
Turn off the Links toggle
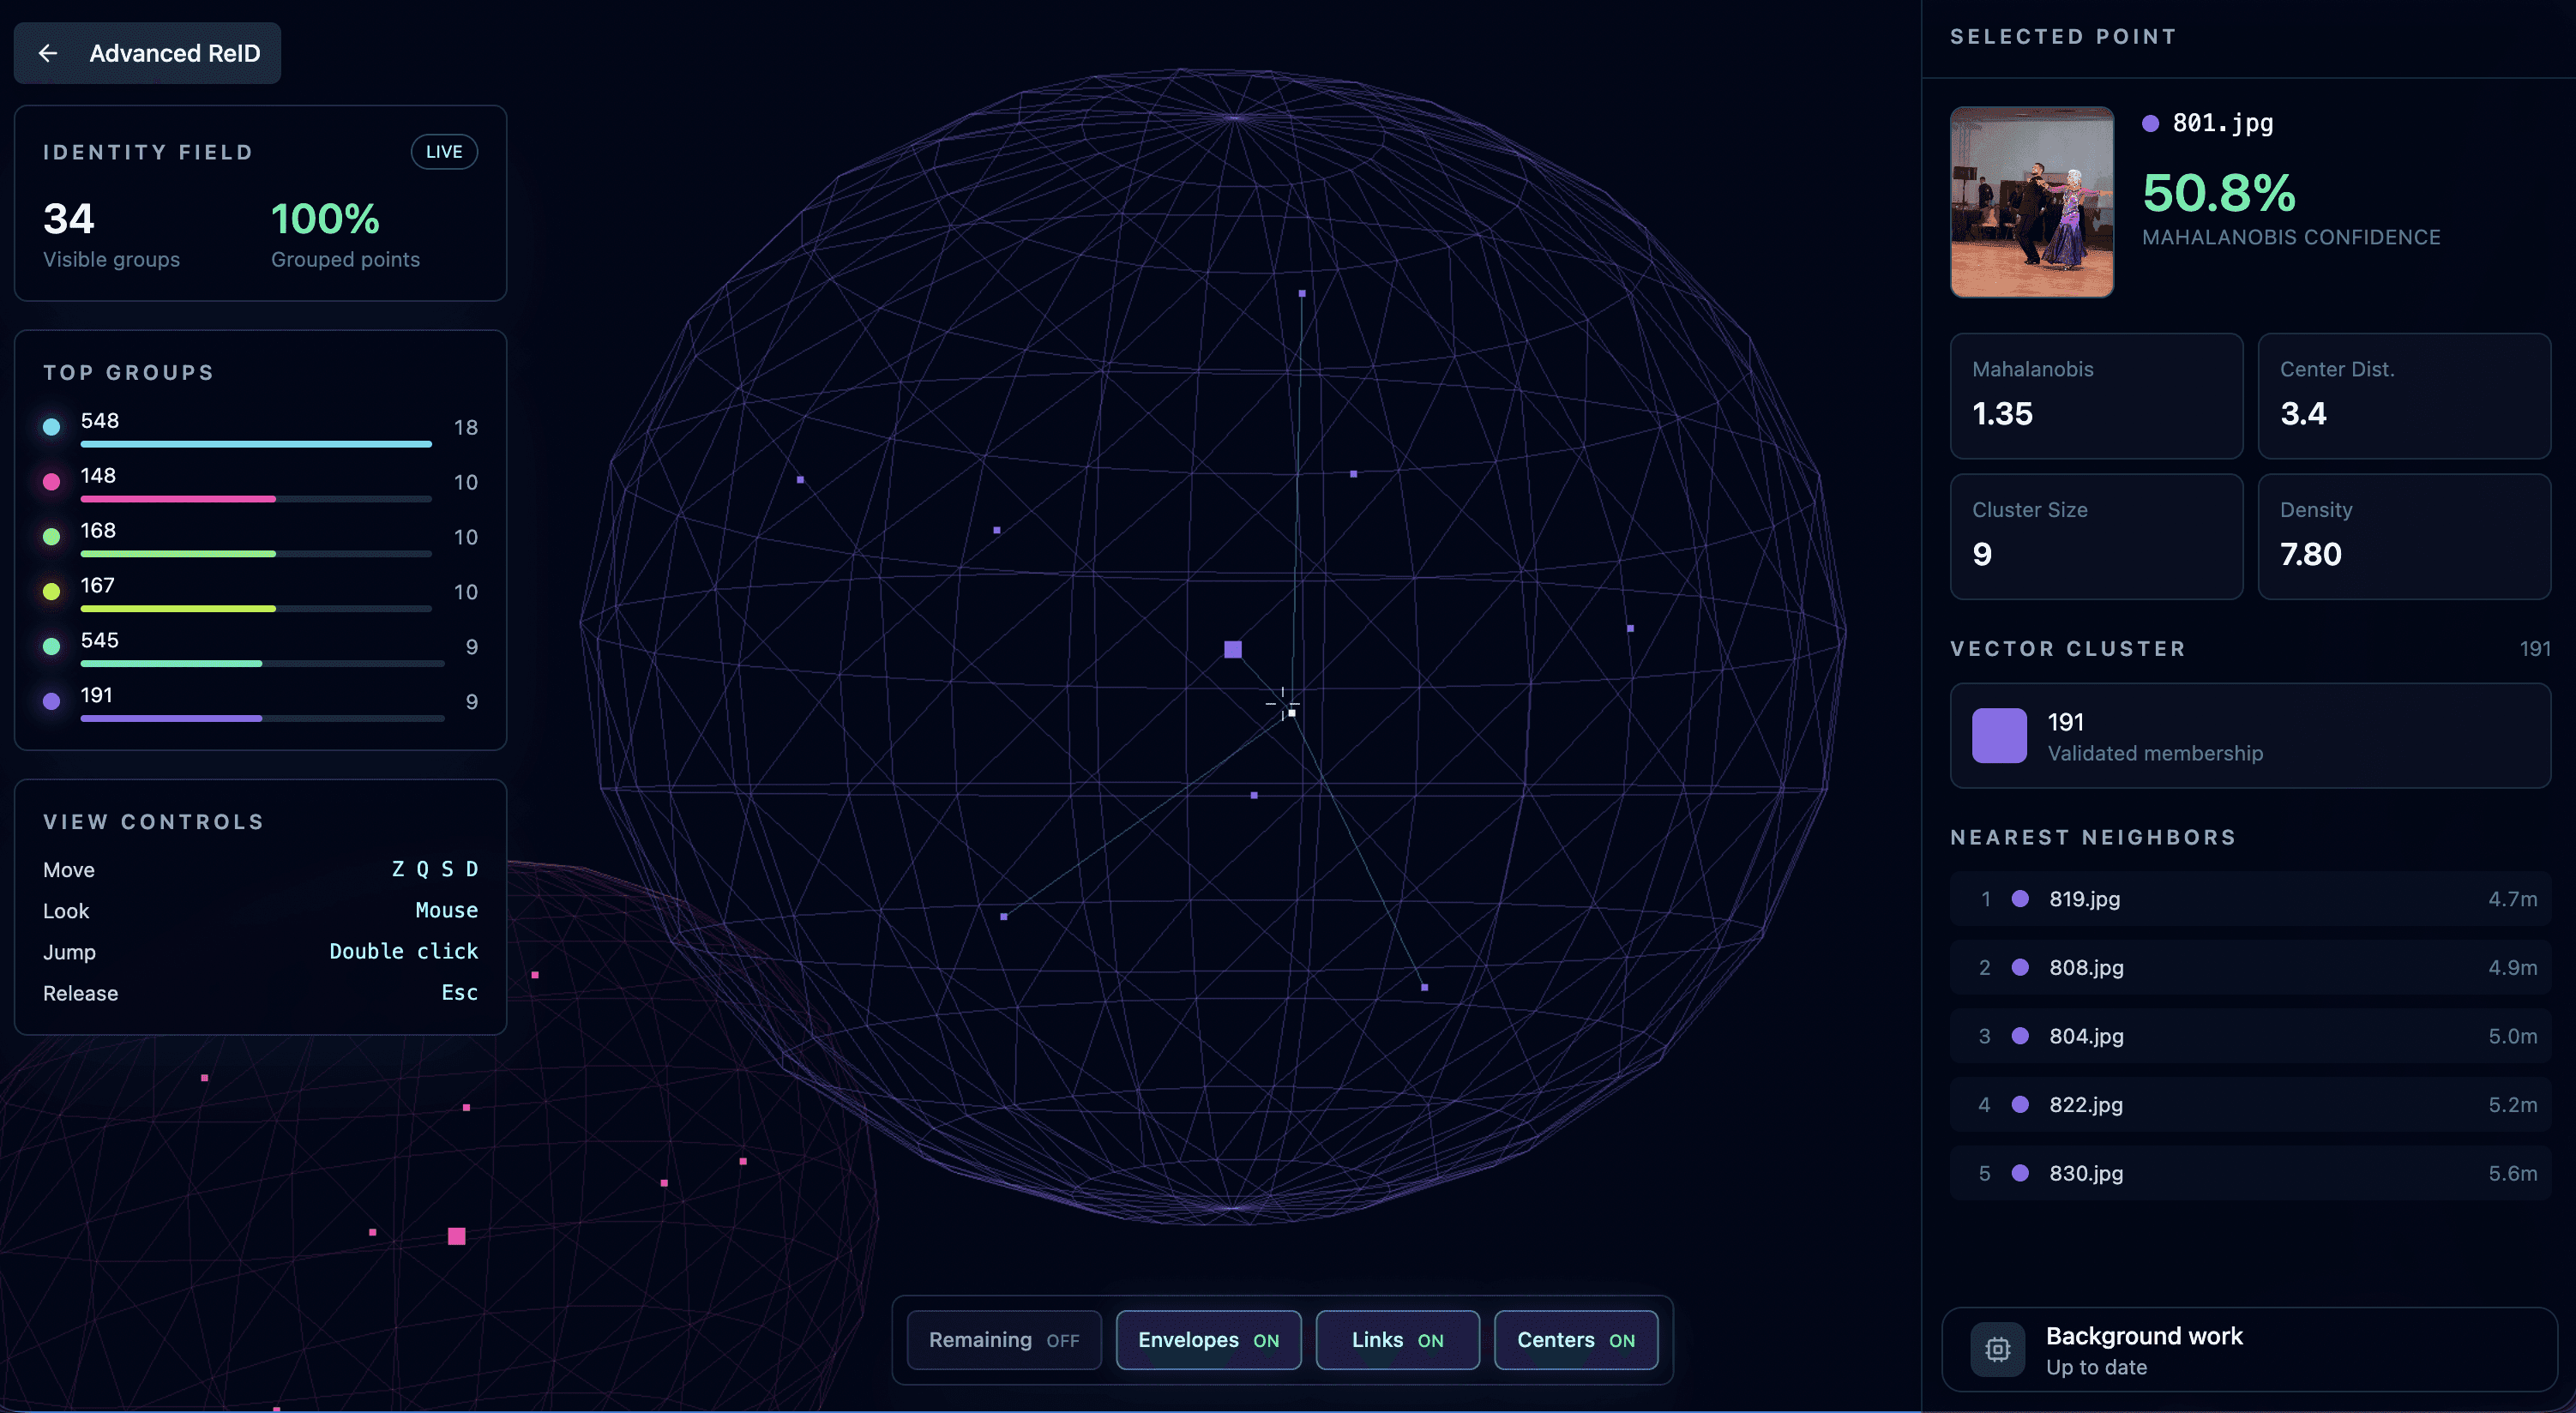tap(1397, 1340)
